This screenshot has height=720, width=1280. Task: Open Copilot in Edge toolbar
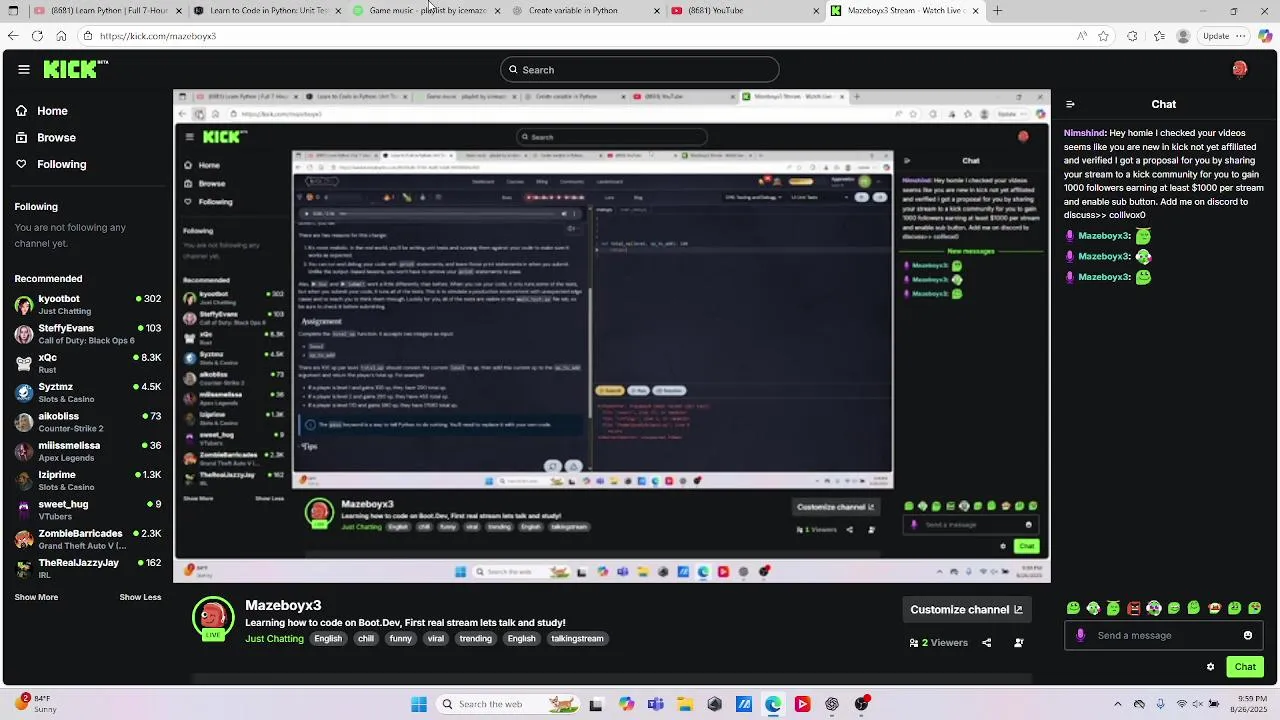click(1265, 36)
